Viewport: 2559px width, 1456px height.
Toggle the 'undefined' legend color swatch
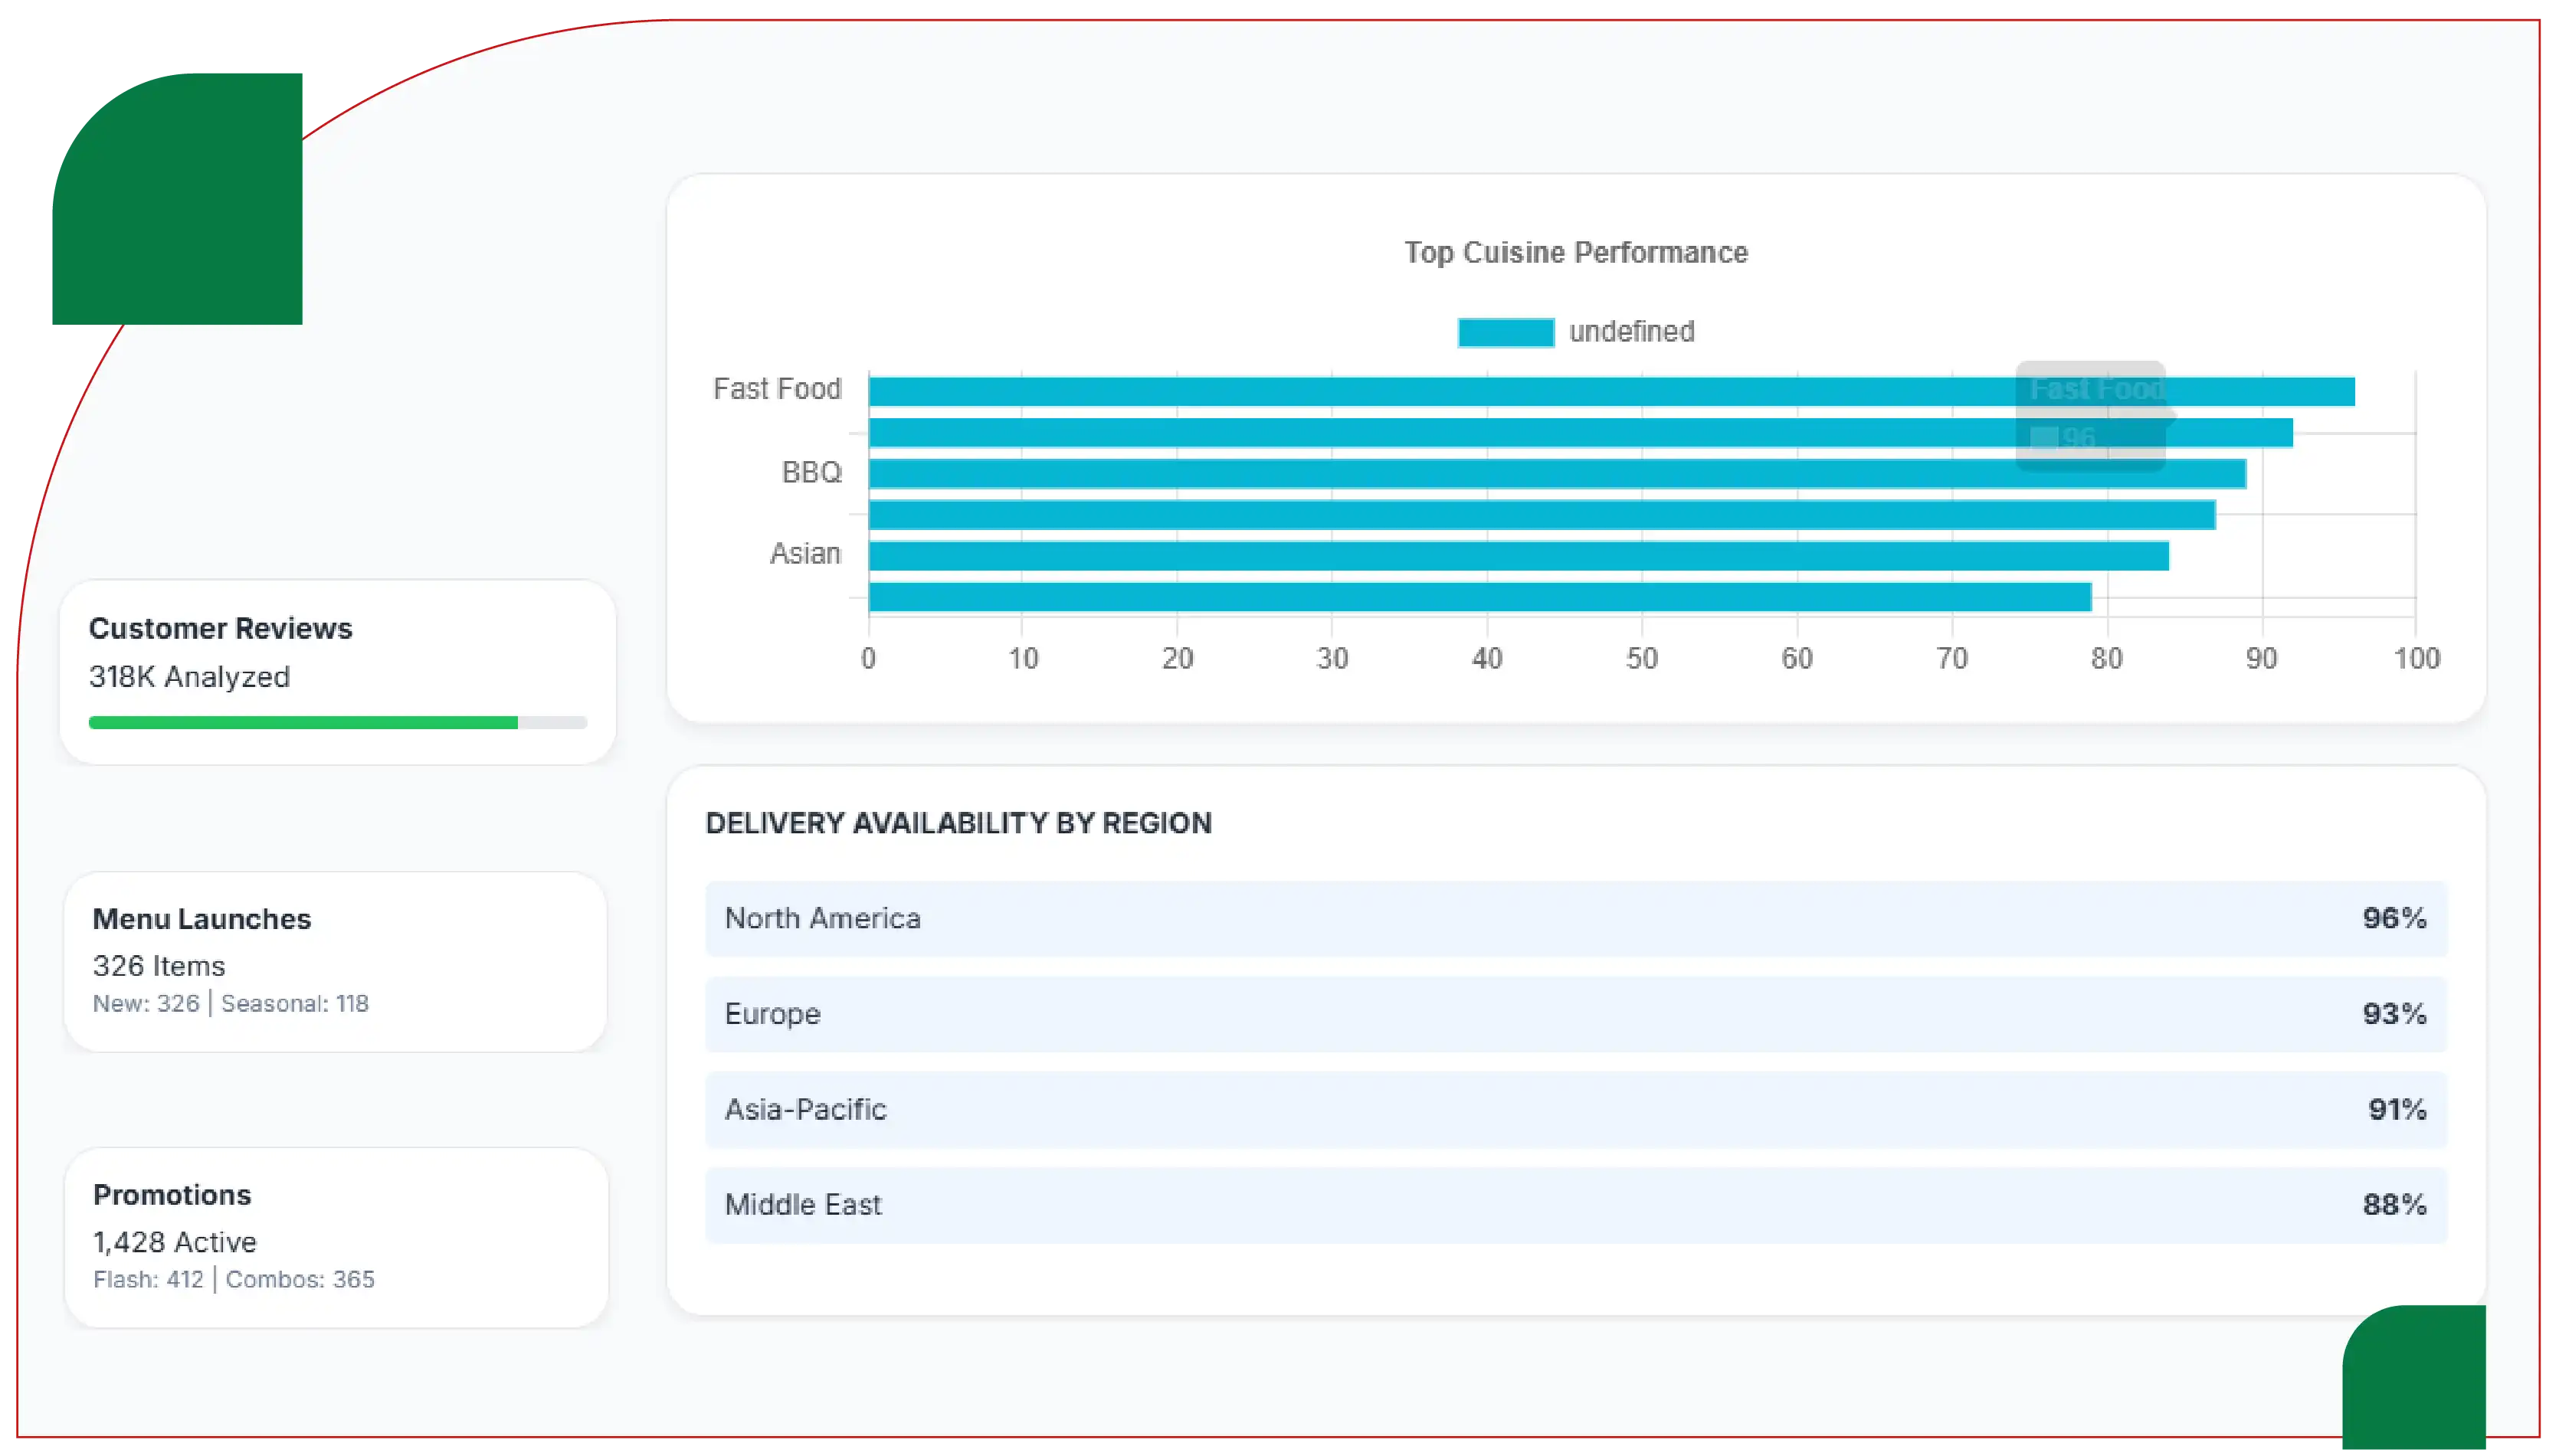[x=1505, y=332]
